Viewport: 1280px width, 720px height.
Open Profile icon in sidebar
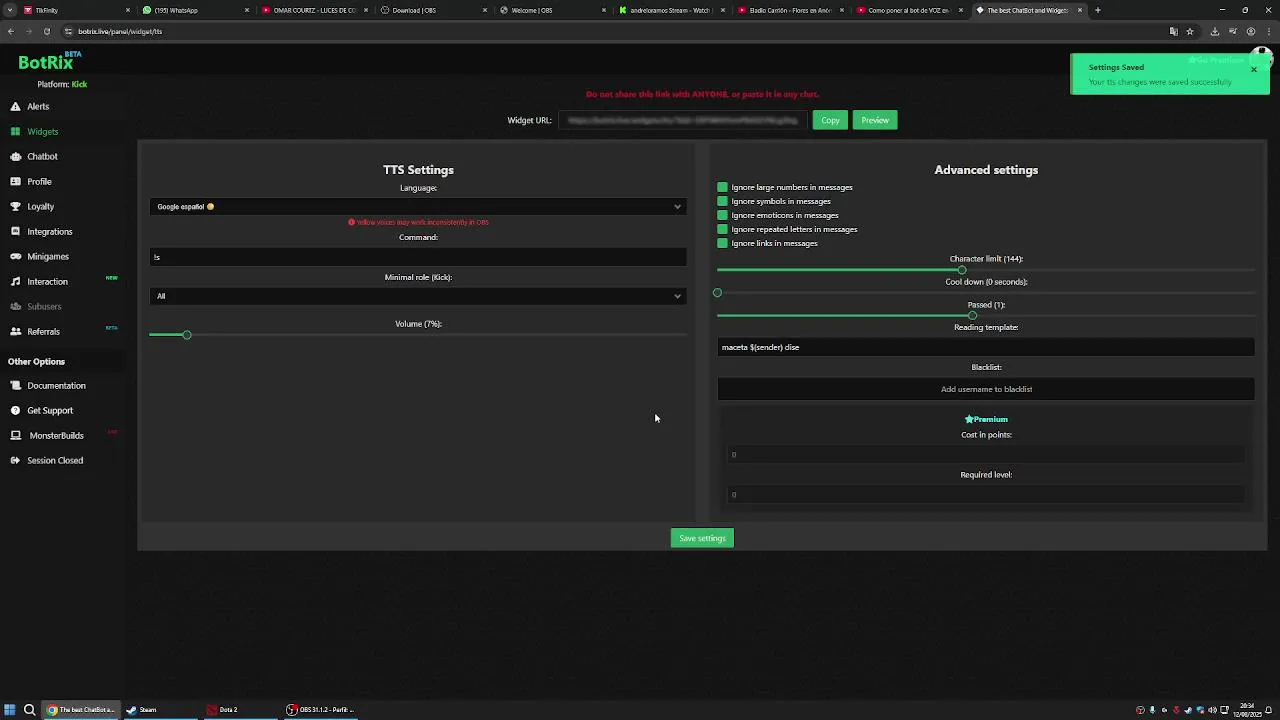tap(16, 181)
